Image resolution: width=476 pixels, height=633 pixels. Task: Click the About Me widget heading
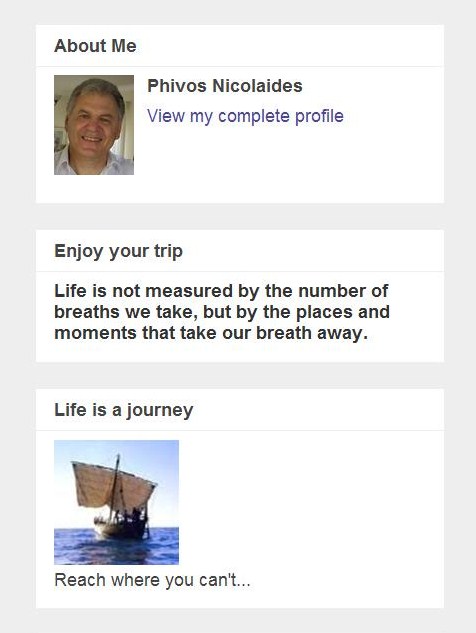pyautogui.click(x=95, y=46)
